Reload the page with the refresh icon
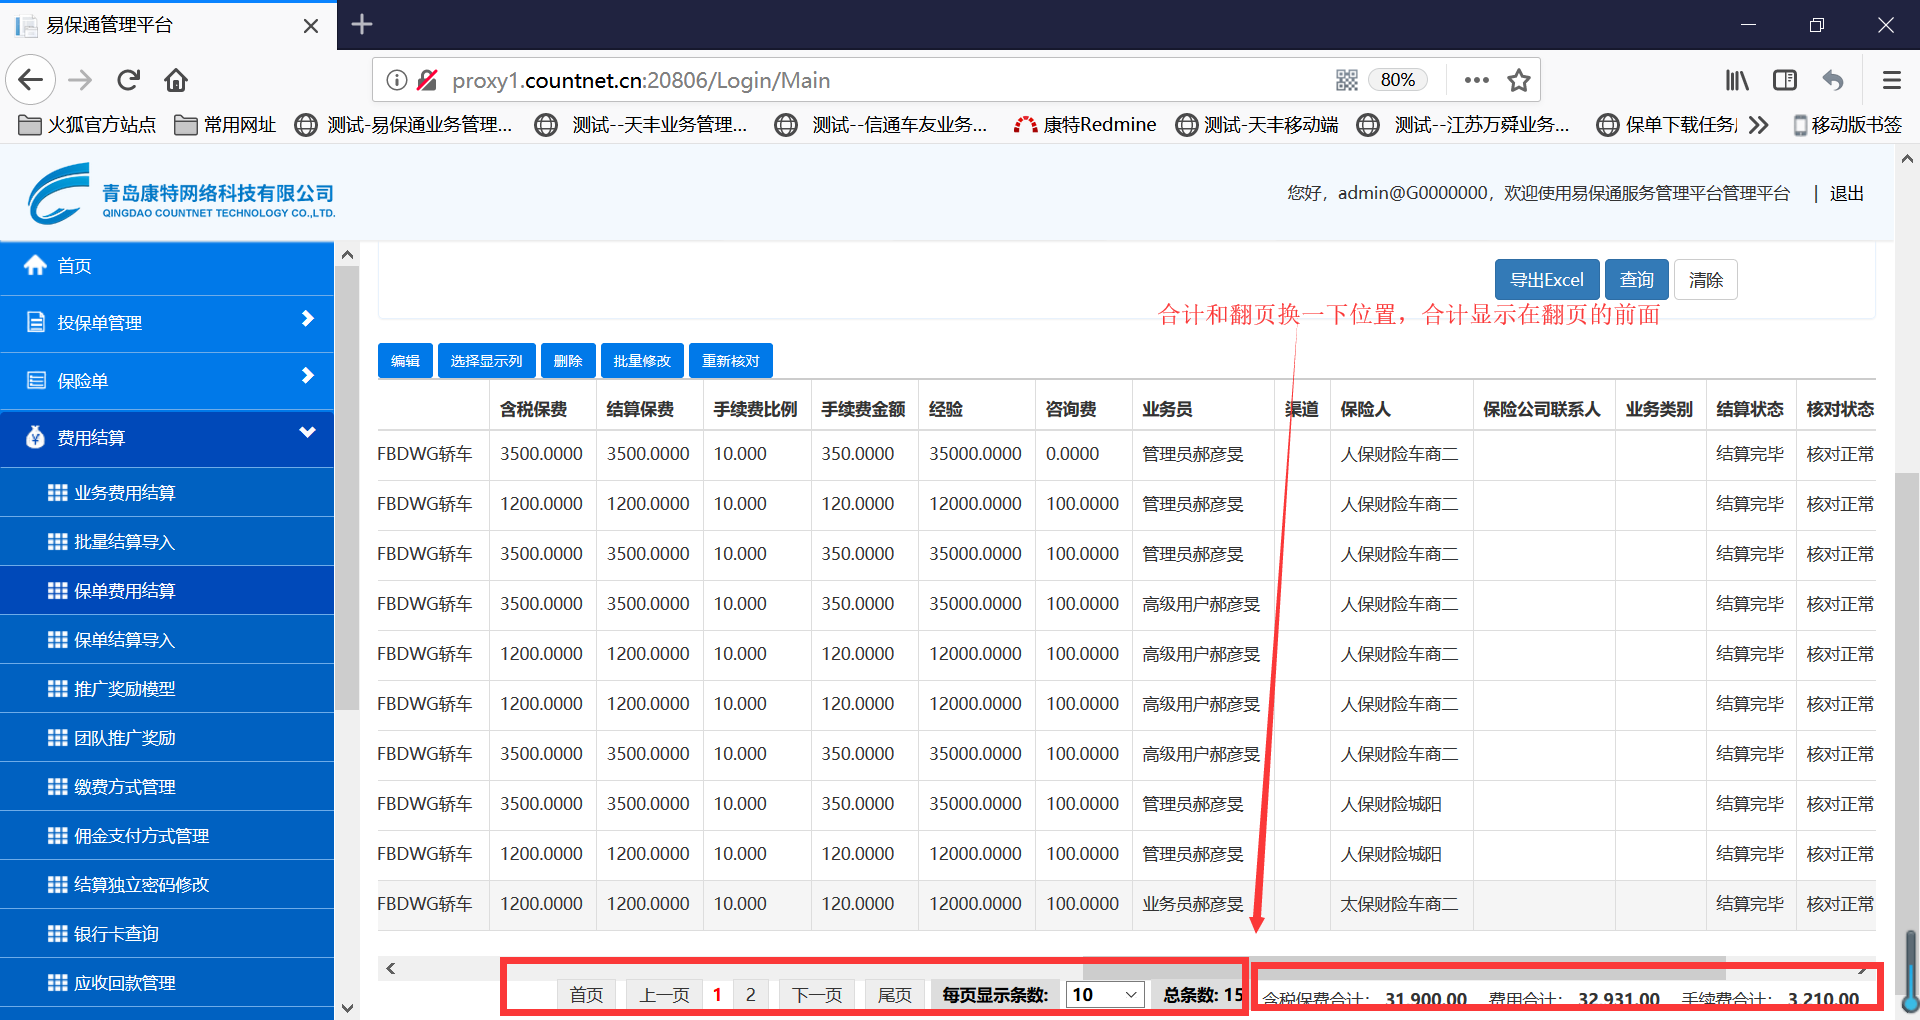Image resolution: width=1920 pixels, height=1020 pixels. click(128, 80)
